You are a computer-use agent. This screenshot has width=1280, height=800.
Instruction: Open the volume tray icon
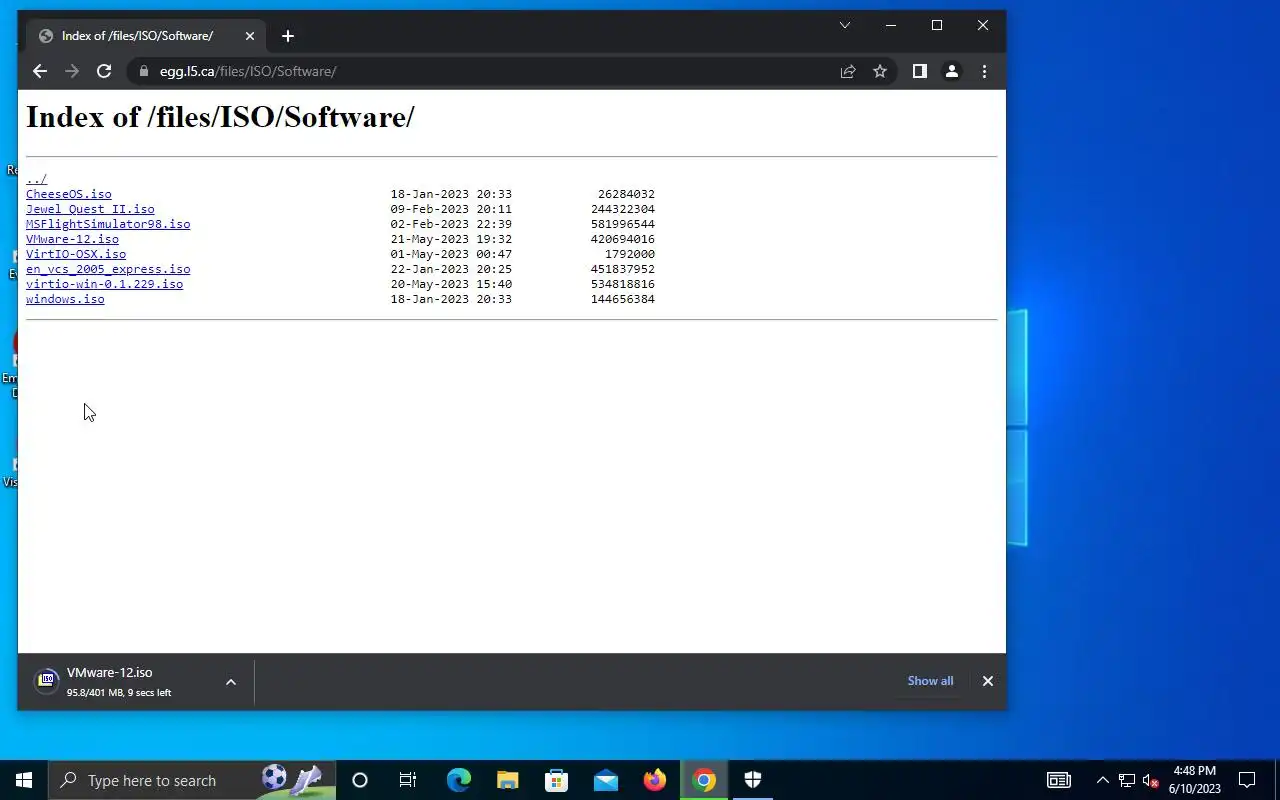(x=1150, y=780)
